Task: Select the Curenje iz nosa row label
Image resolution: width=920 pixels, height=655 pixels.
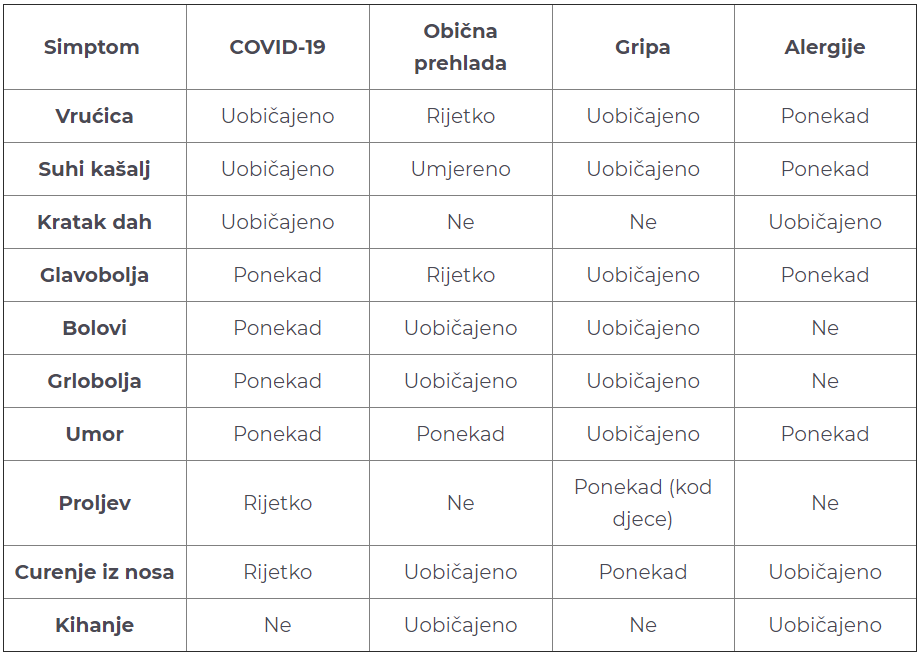Action: point(94,572)
